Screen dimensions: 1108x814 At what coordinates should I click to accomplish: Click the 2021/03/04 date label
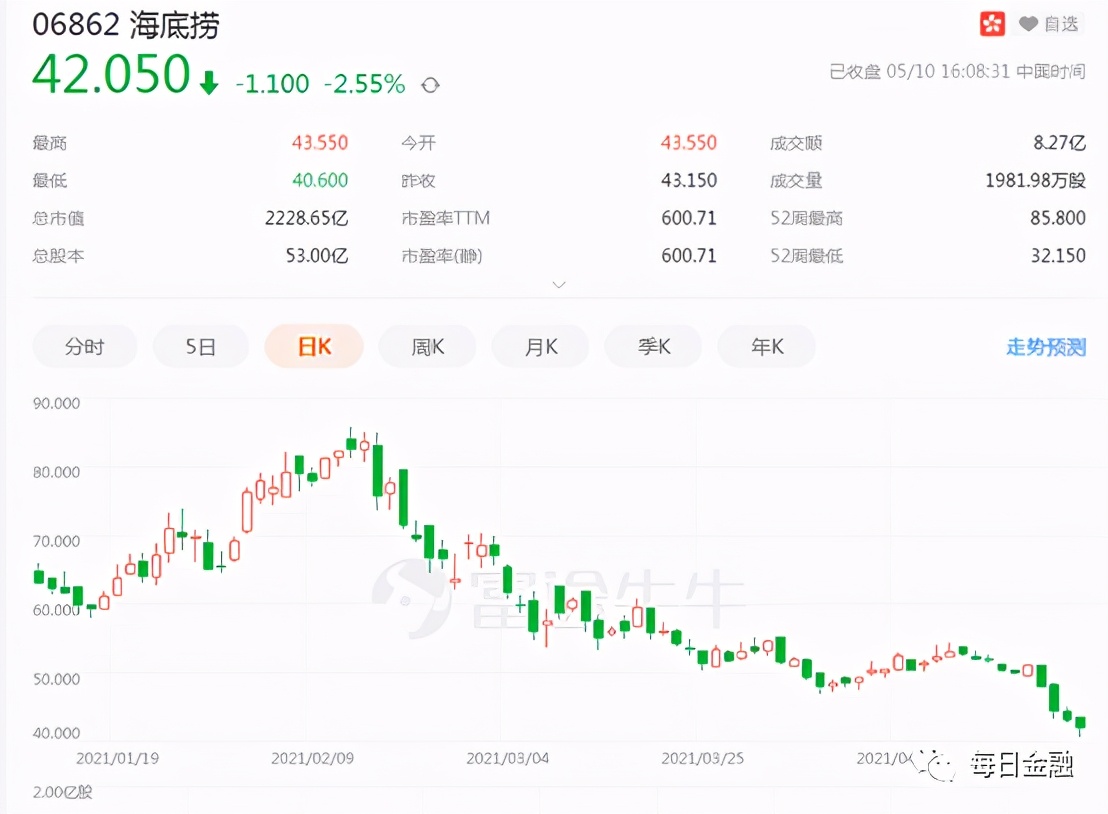507,758
